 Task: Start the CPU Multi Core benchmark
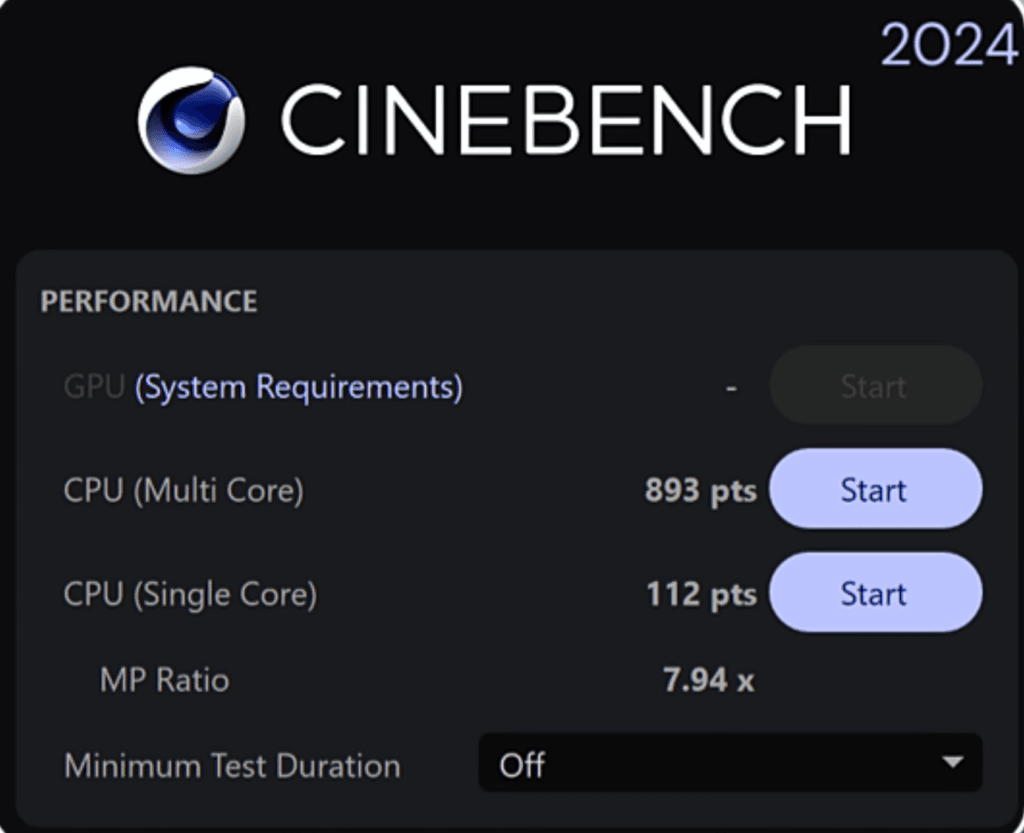click(875, 490)
